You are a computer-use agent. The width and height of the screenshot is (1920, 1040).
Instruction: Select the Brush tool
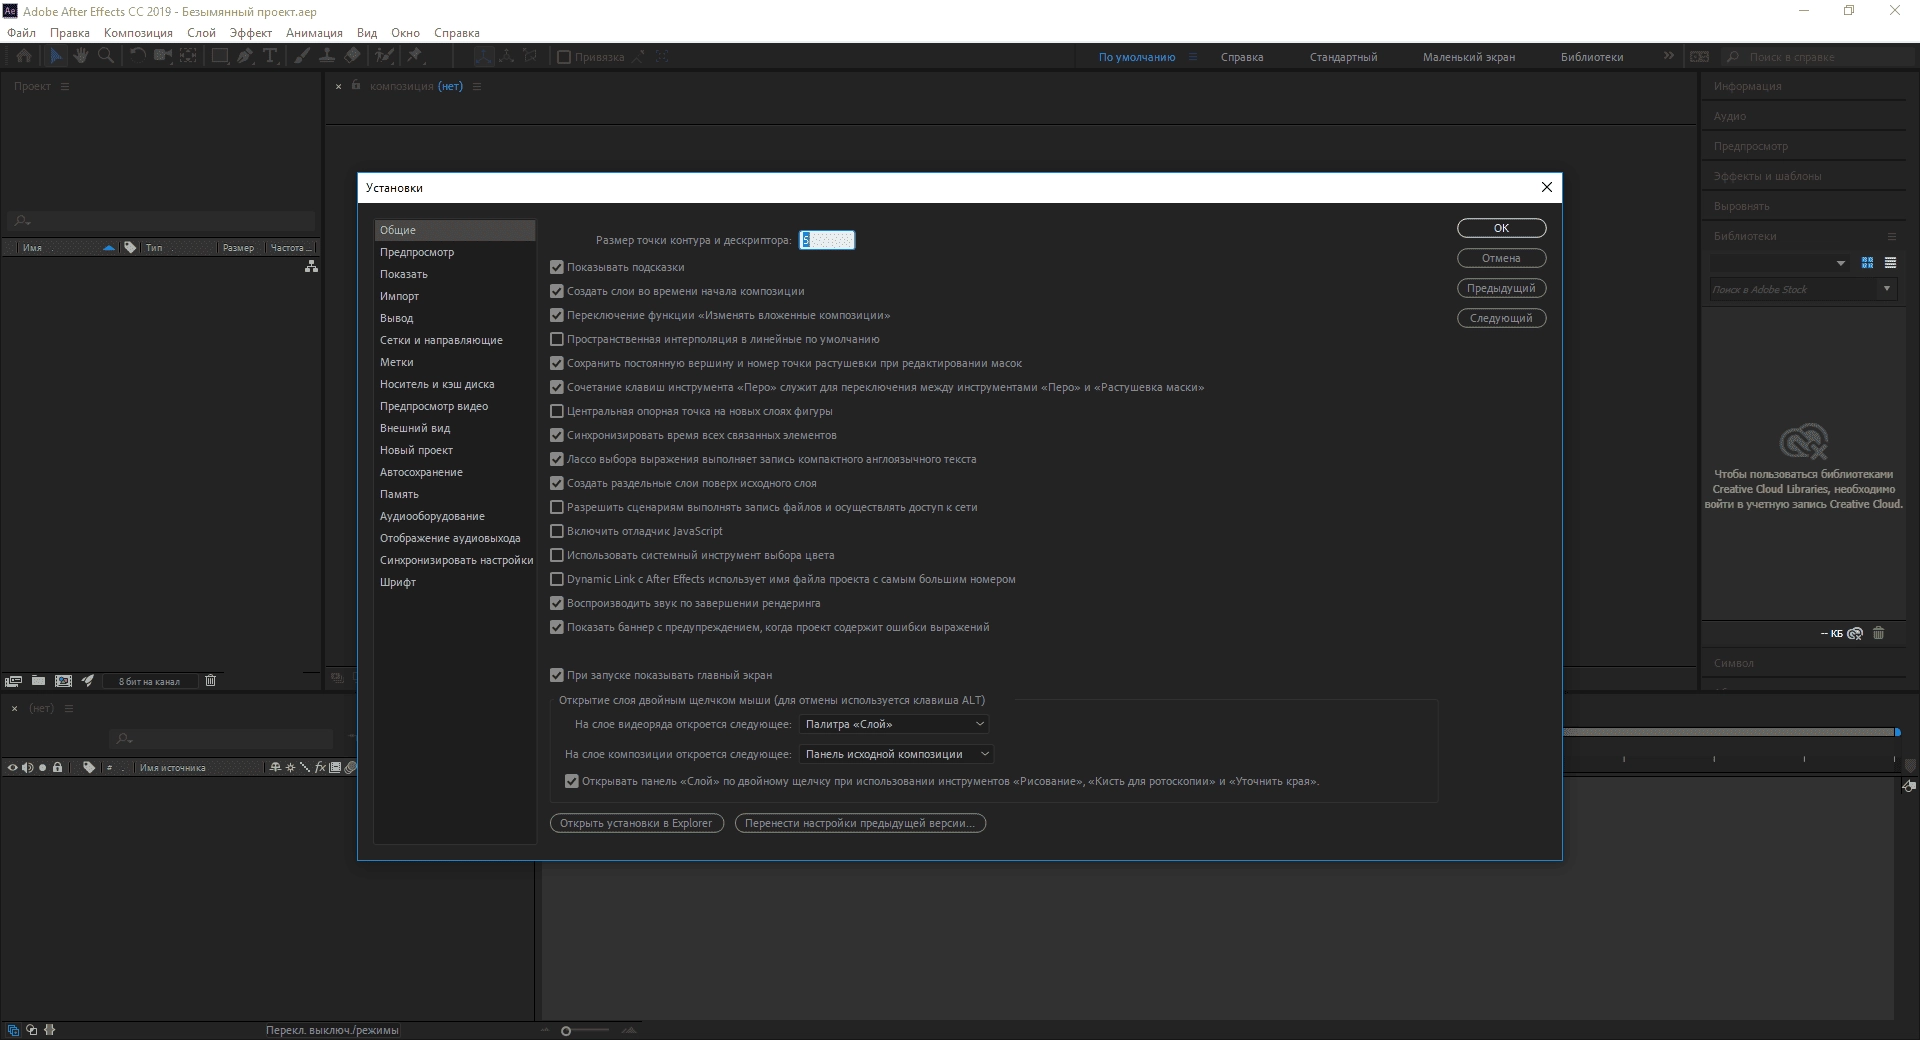302,56
